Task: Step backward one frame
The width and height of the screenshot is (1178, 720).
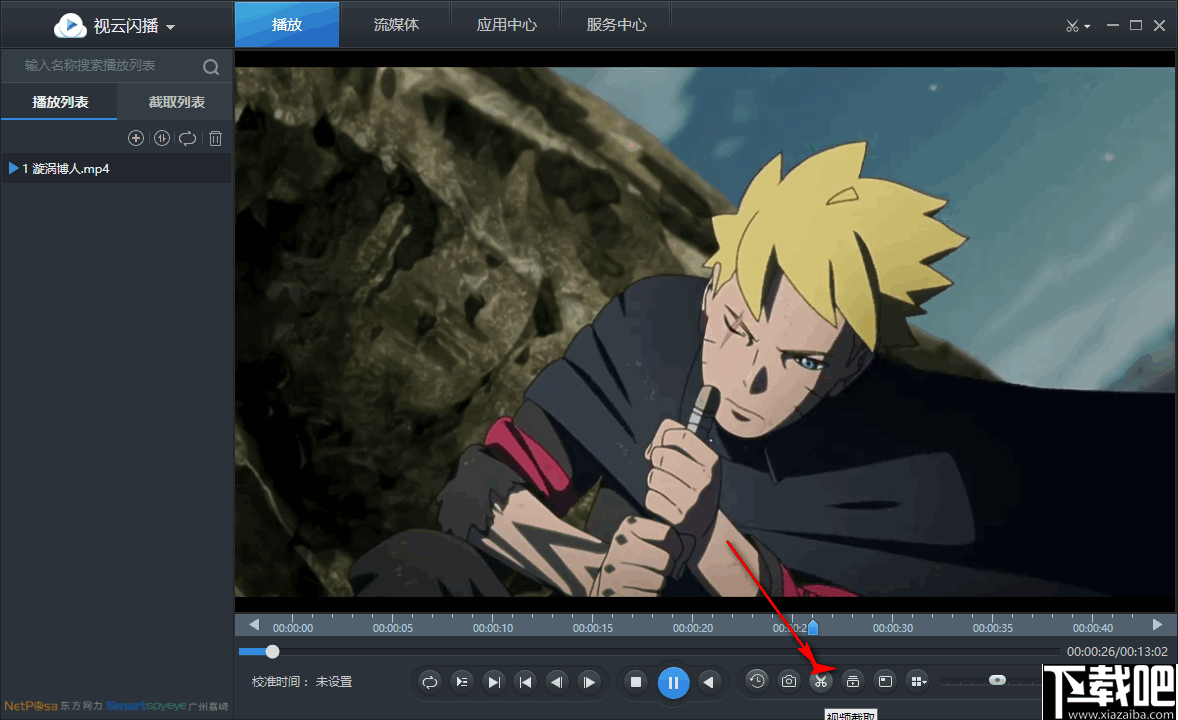Action: 557,682
